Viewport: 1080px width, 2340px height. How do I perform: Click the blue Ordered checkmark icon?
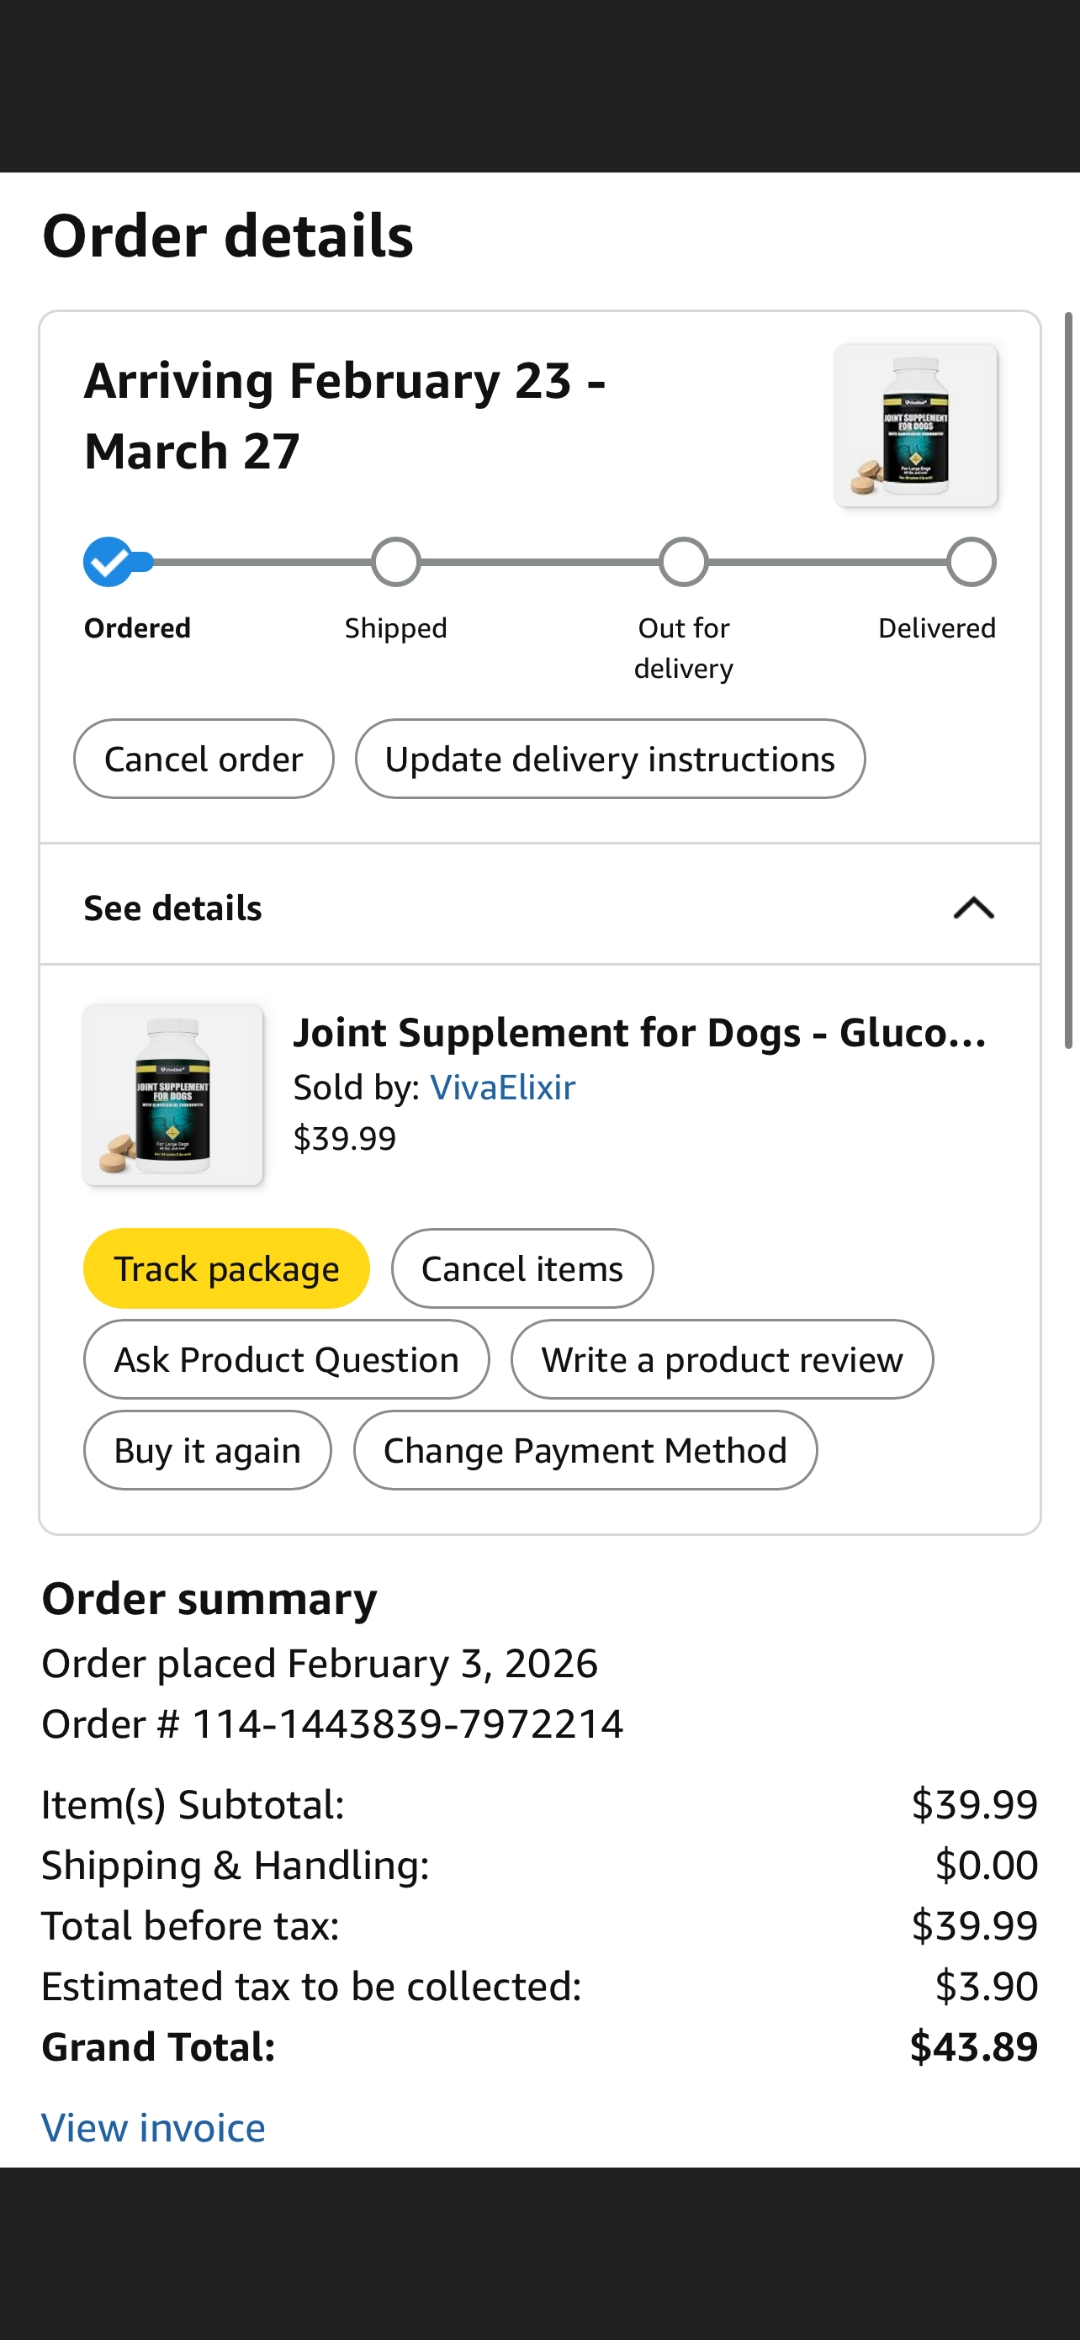coord(108,562)
